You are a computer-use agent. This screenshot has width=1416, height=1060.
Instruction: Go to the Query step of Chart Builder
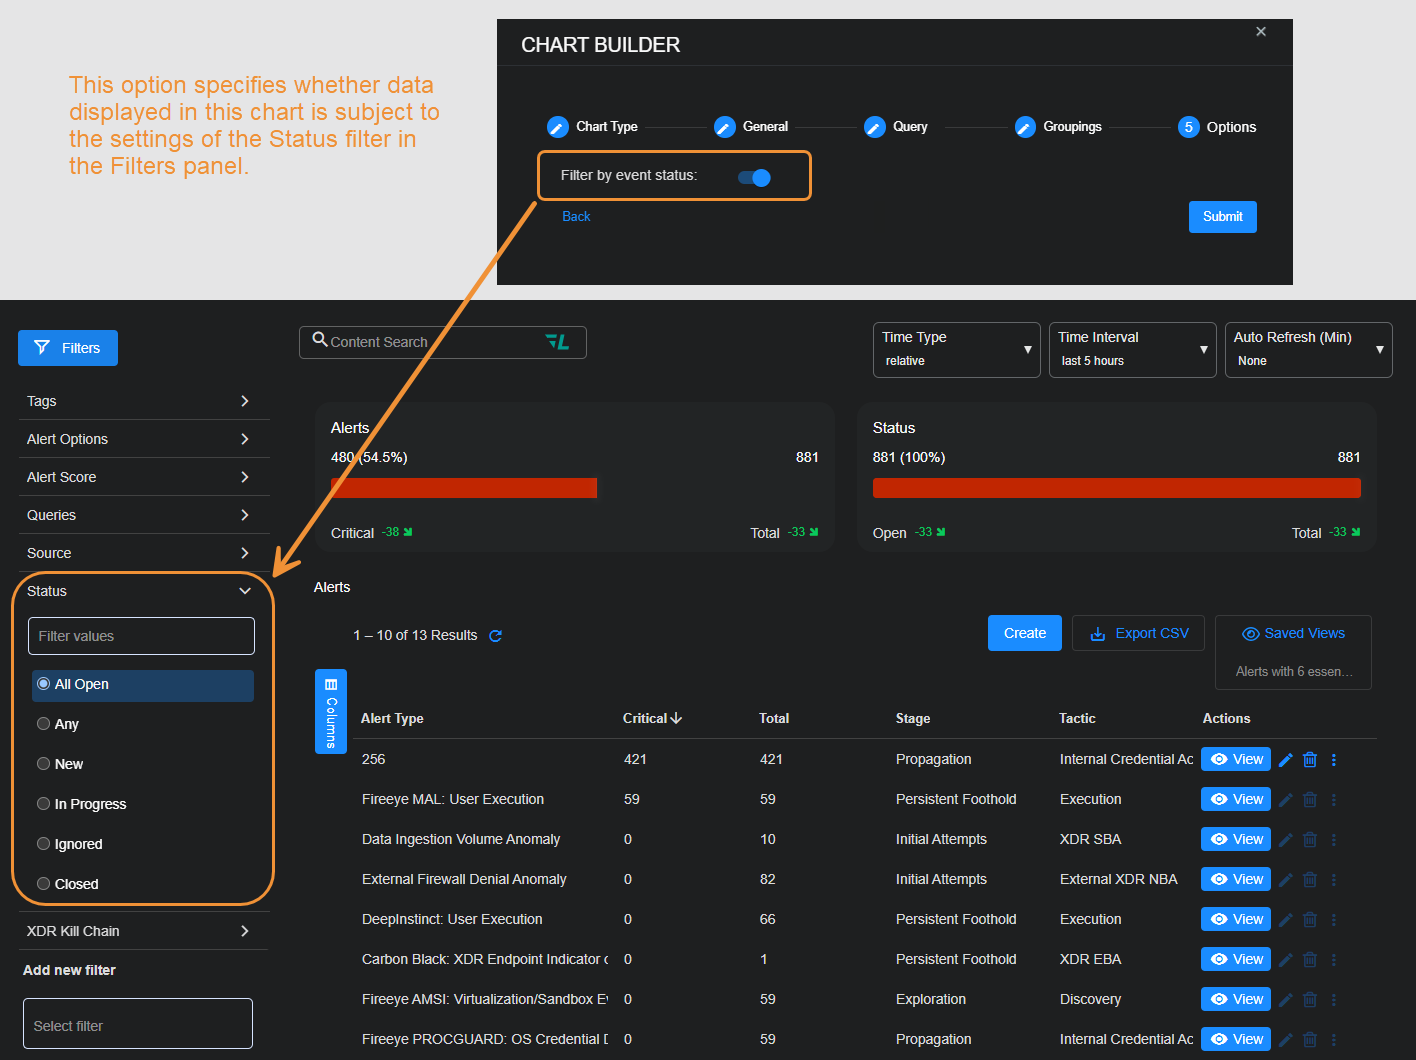[873, 126]
